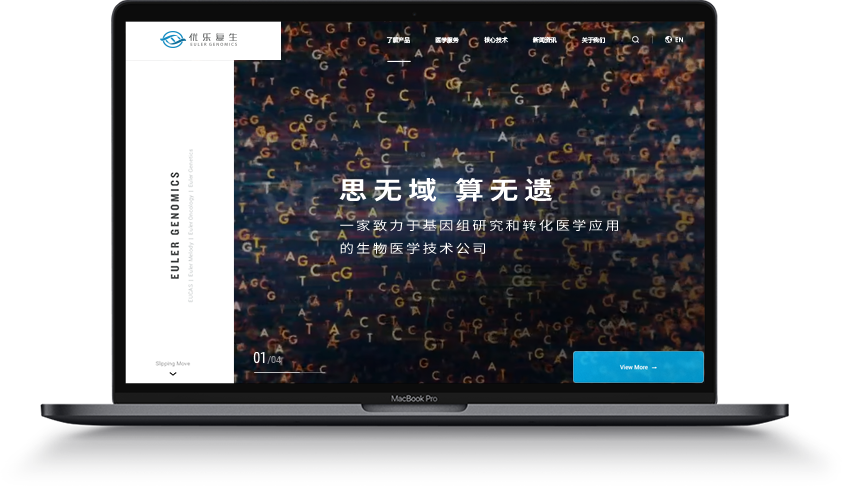Viewport: 842px width, 486px height.
Task: Go to 核心技术 navigation item
Action: [496, 40]
